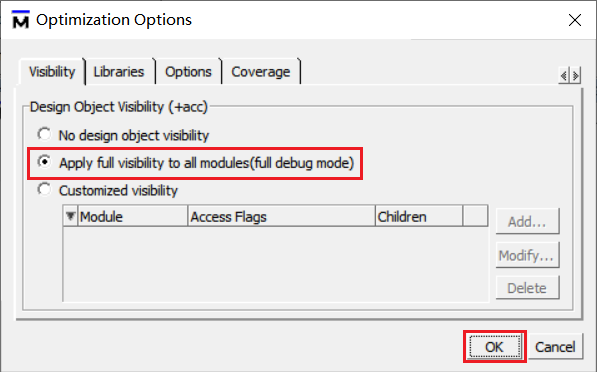
Task: Open the Libraries tab
Action: click(119, 72)
